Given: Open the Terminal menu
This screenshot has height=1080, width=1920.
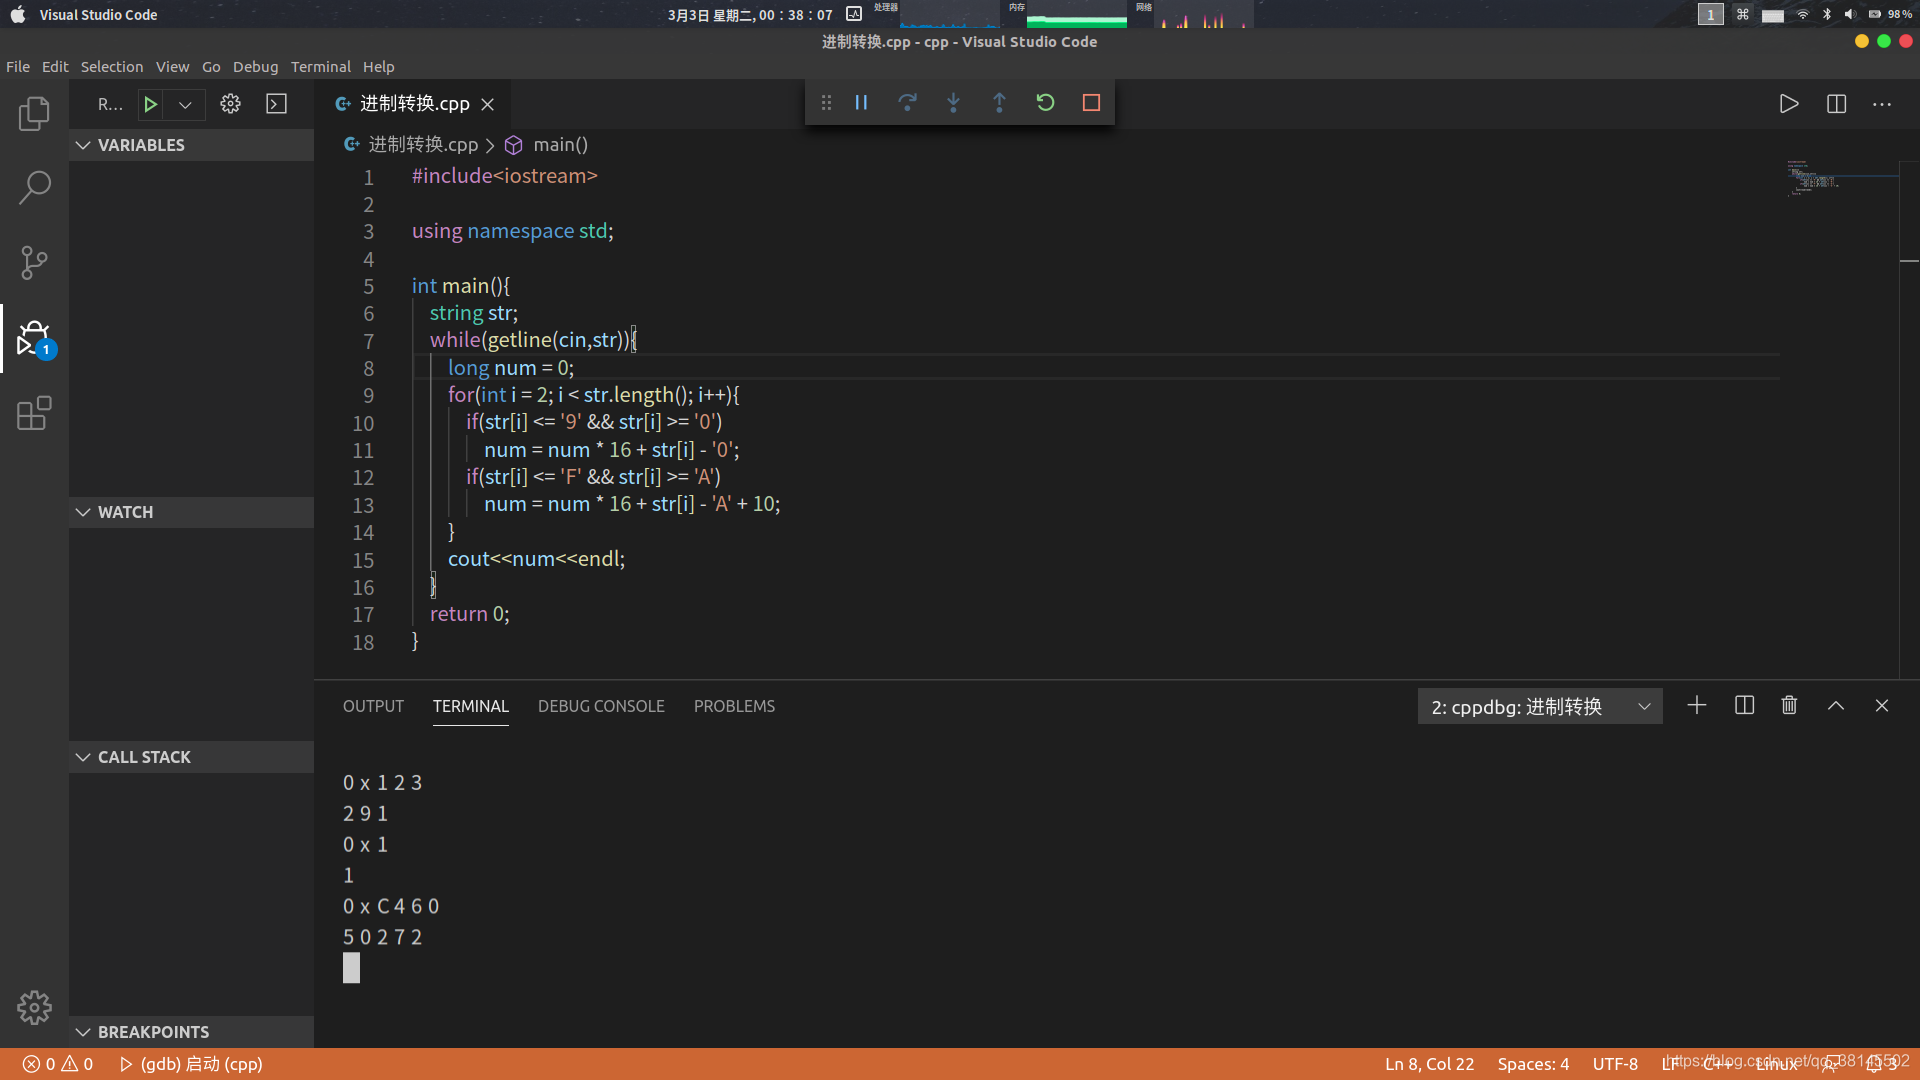Looking at the screenshot, I should [320, 67].
